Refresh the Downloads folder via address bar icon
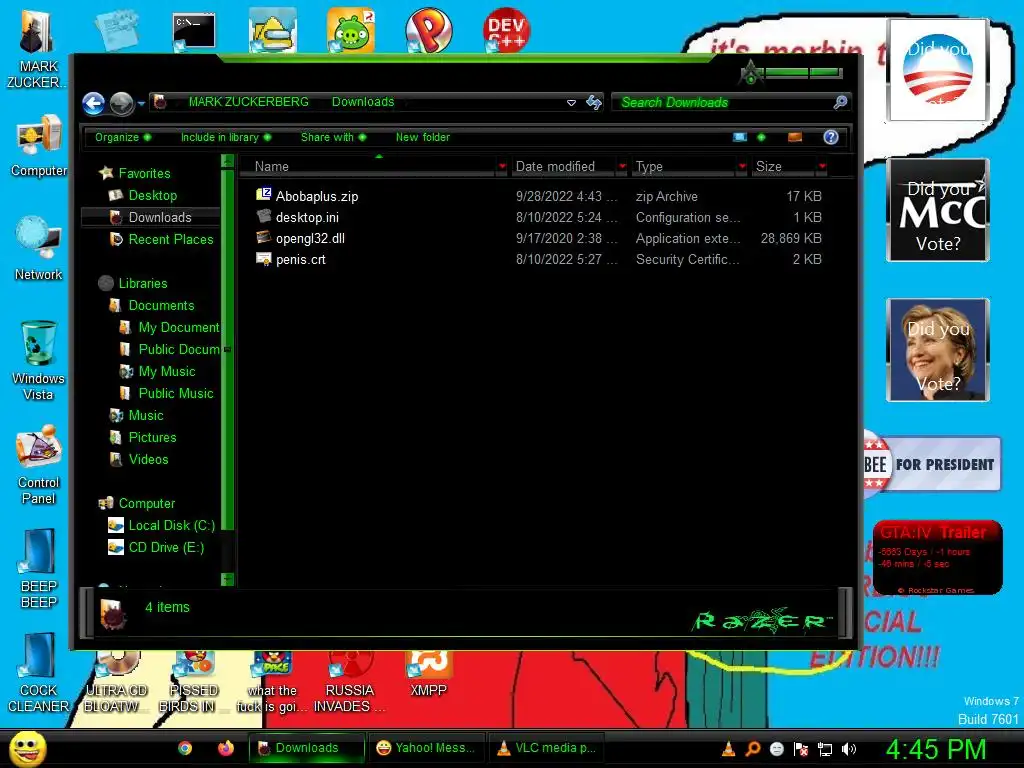This screenshot has width=1024, height=768. [x=594, y=103]
